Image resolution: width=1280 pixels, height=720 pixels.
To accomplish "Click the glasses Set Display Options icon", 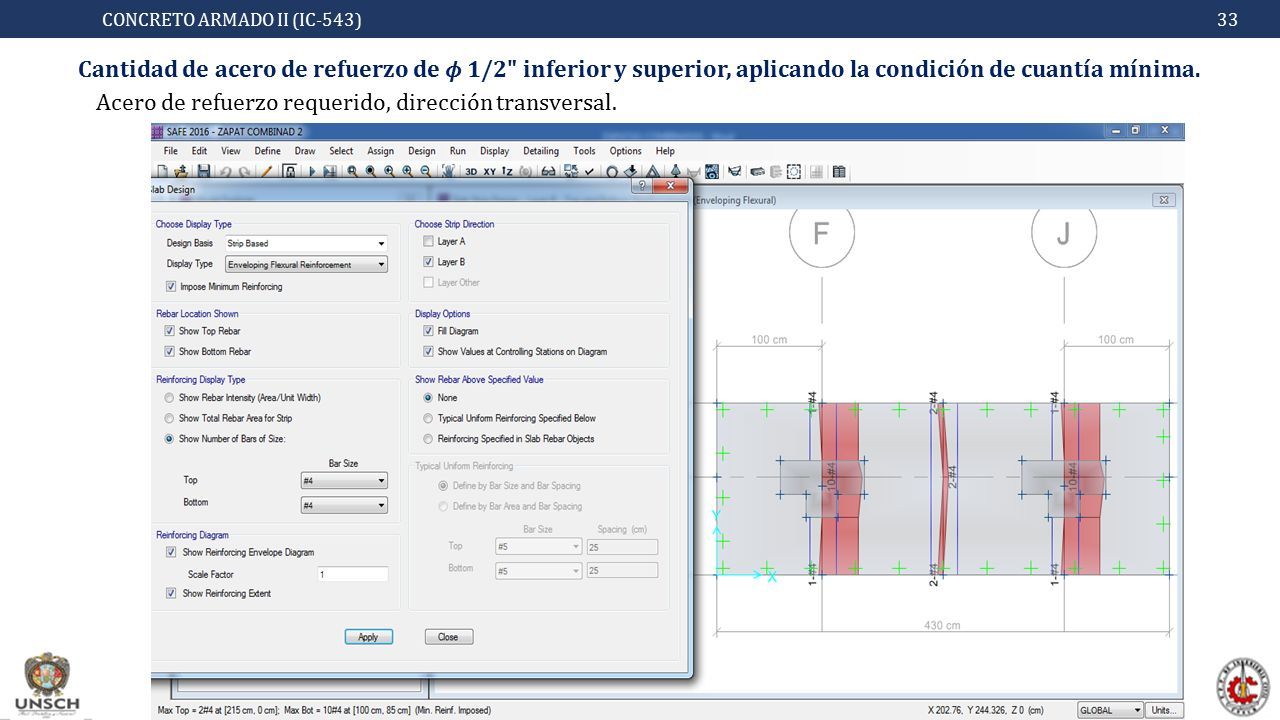I will click(x=548, y=171).
